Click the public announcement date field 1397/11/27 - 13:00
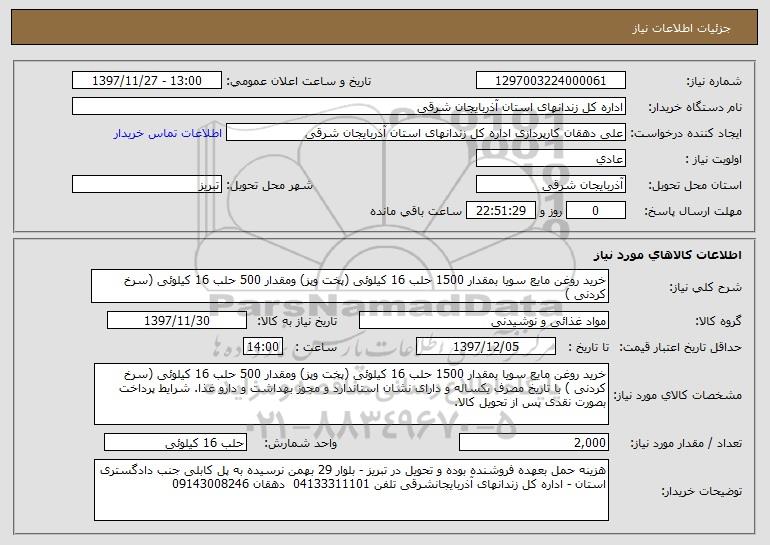 tap(147, 81)
